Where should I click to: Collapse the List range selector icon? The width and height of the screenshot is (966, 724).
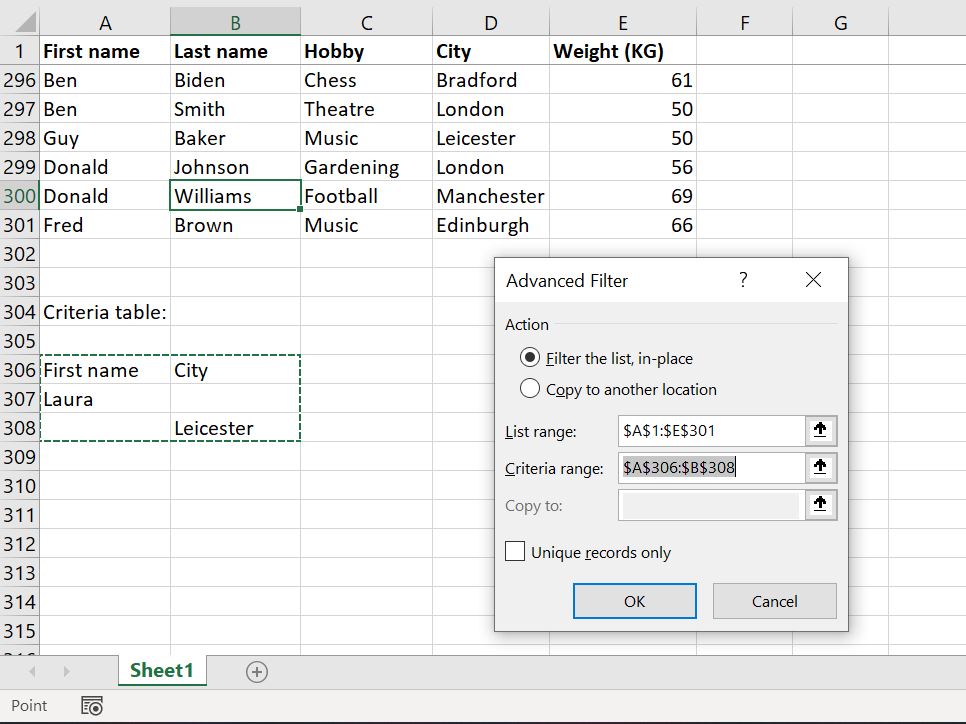[x=820, y=430]
